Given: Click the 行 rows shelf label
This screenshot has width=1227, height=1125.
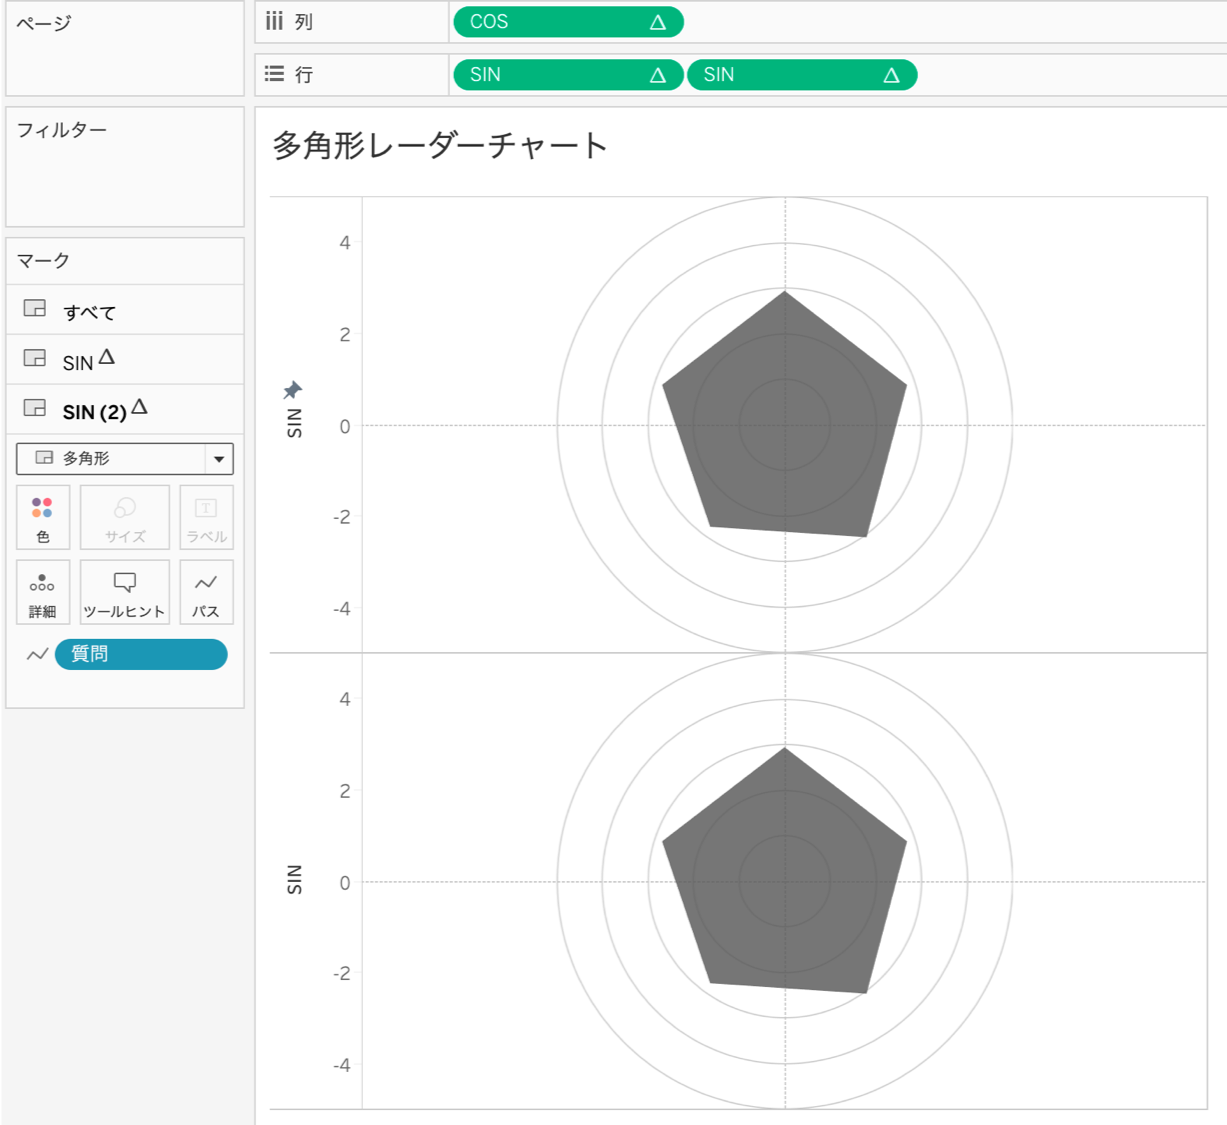Looking at the screenshot, I should 304,75.
